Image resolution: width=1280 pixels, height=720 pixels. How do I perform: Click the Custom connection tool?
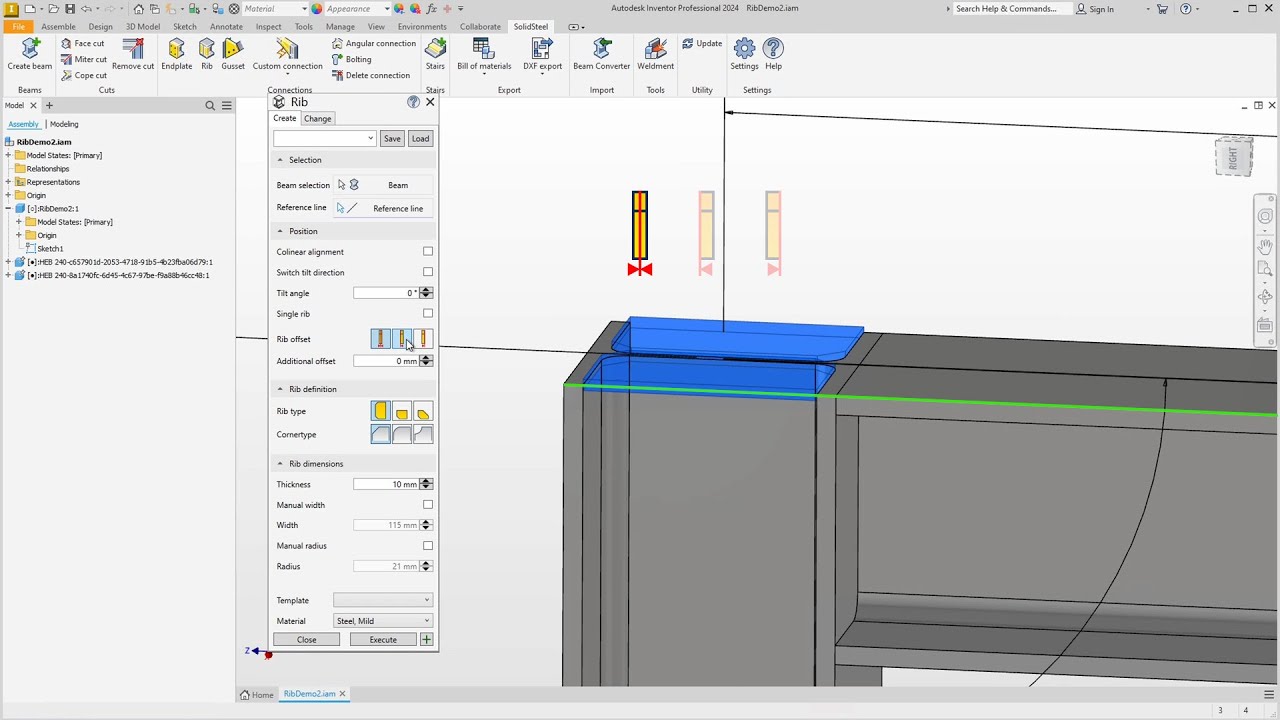pos(287,57)
